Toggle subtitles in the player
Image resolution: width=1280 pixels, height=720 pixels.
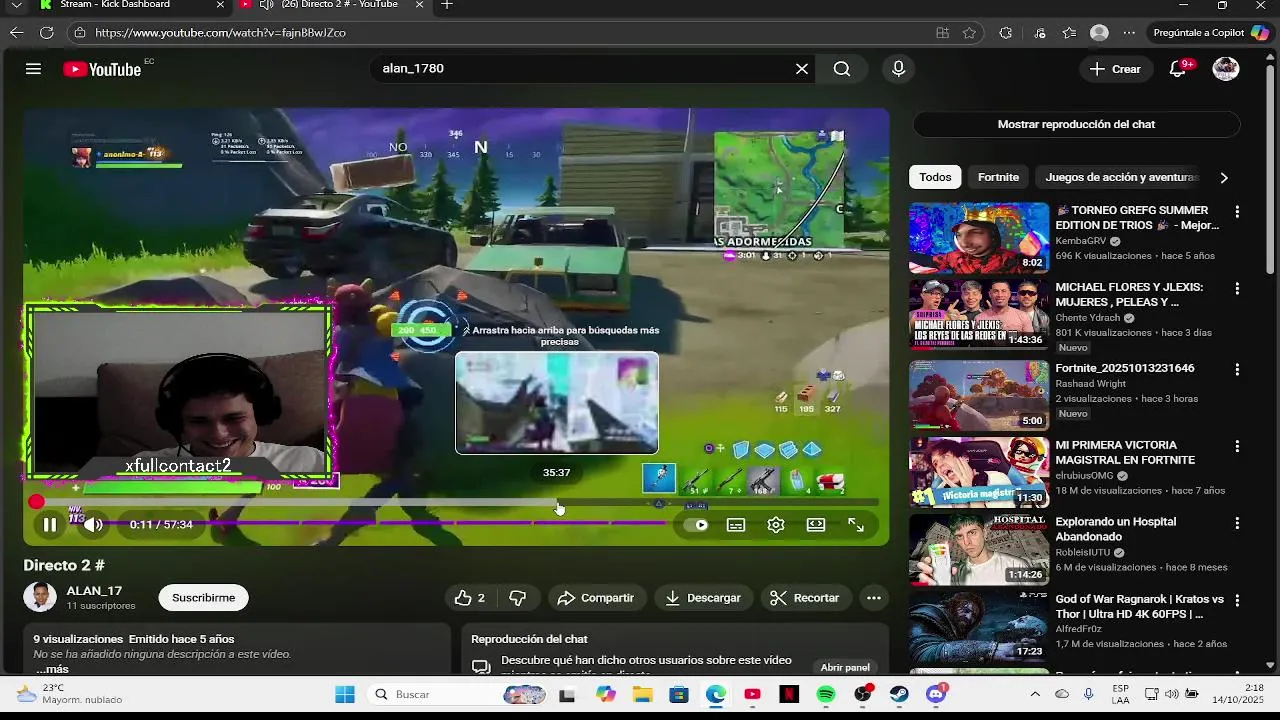pos(736,525)
